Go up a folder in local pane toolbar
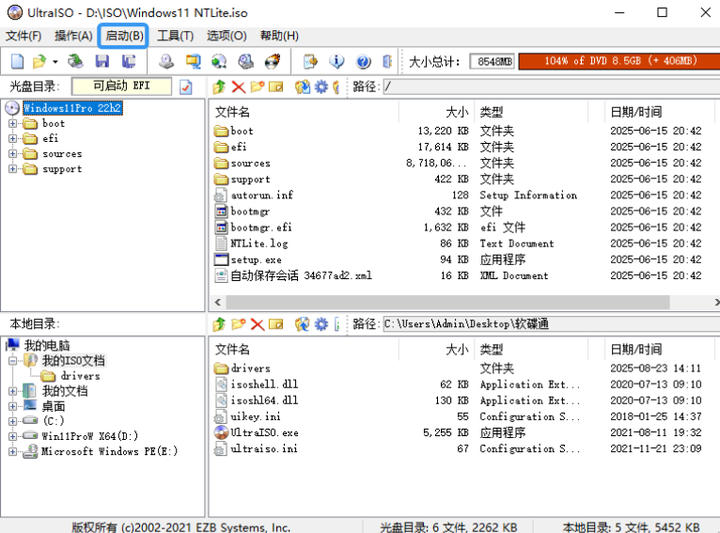The image size is (720, 533). [219, 324]
